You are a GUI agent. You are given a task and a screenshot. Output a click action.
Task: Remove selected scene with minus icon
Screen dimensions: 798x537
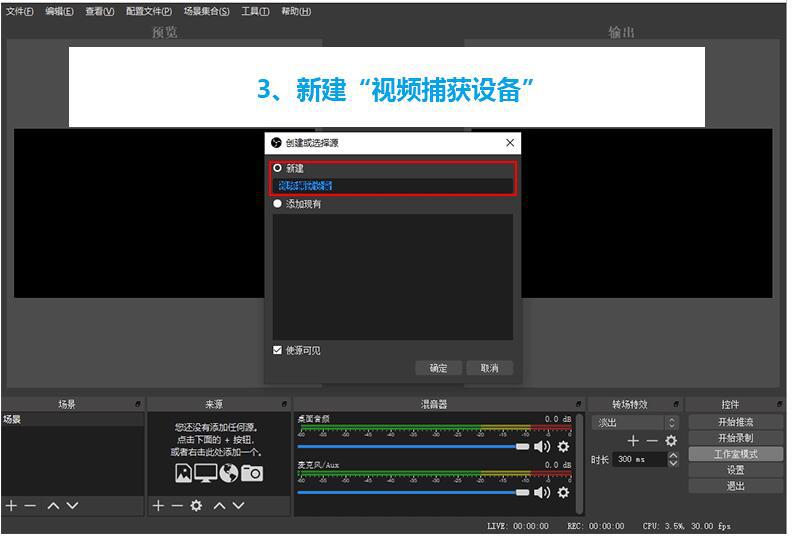pyautogui.click(x=30, y=505)
